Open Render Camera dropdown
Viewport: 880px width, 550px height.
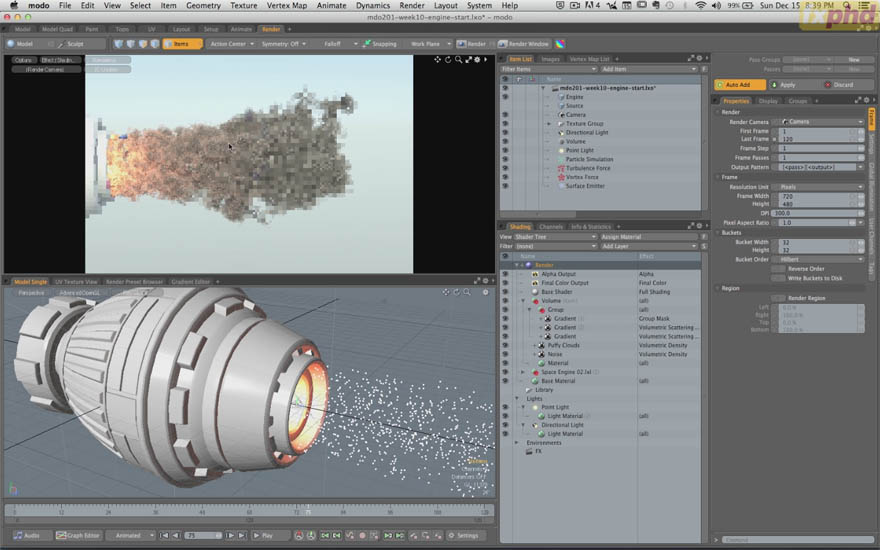click(x=818, y=122)
